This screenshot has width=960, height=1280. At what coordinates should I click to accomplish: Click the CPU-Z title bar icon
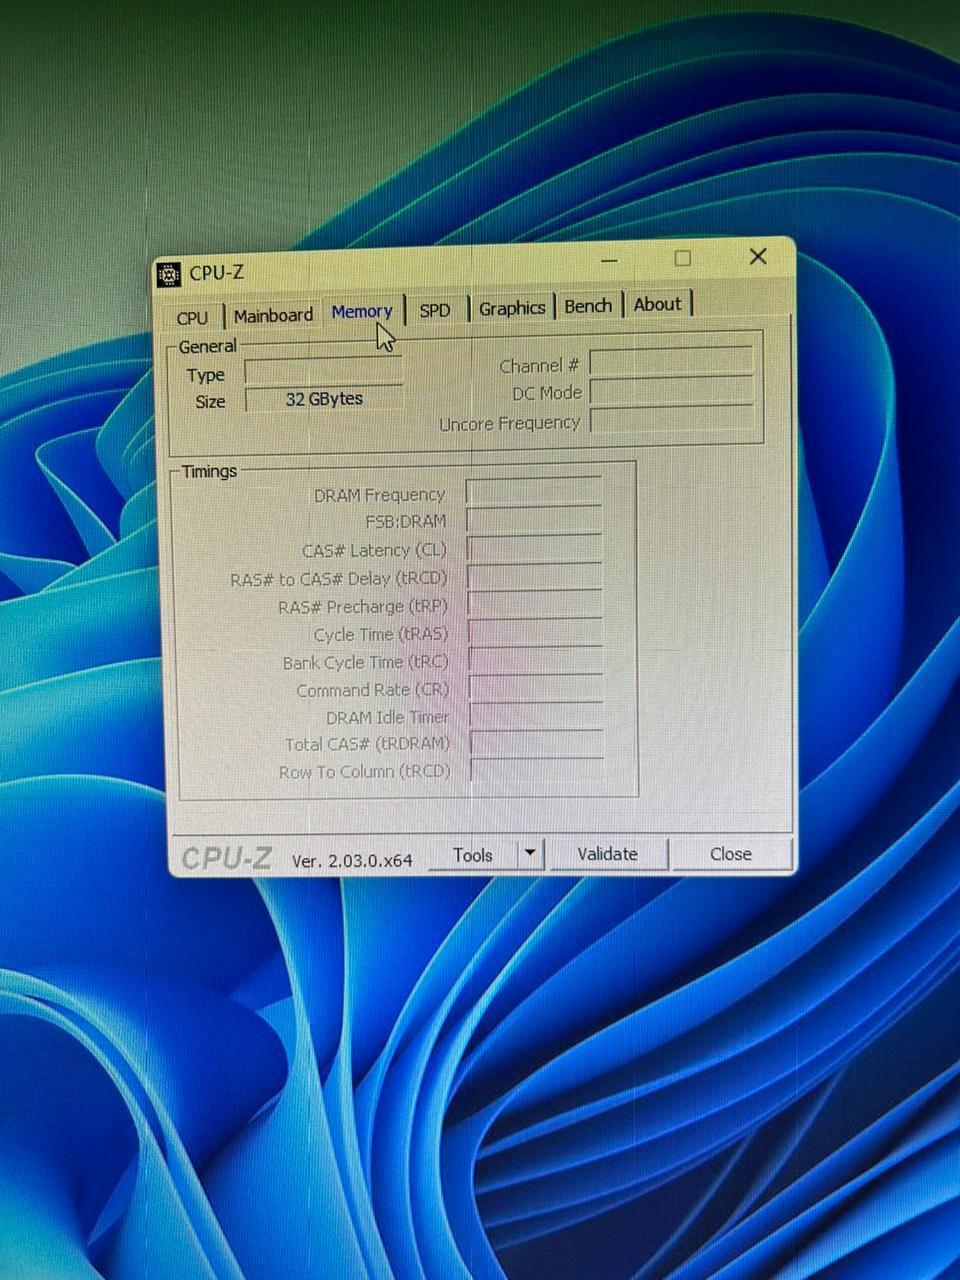(x=169, y=274)
